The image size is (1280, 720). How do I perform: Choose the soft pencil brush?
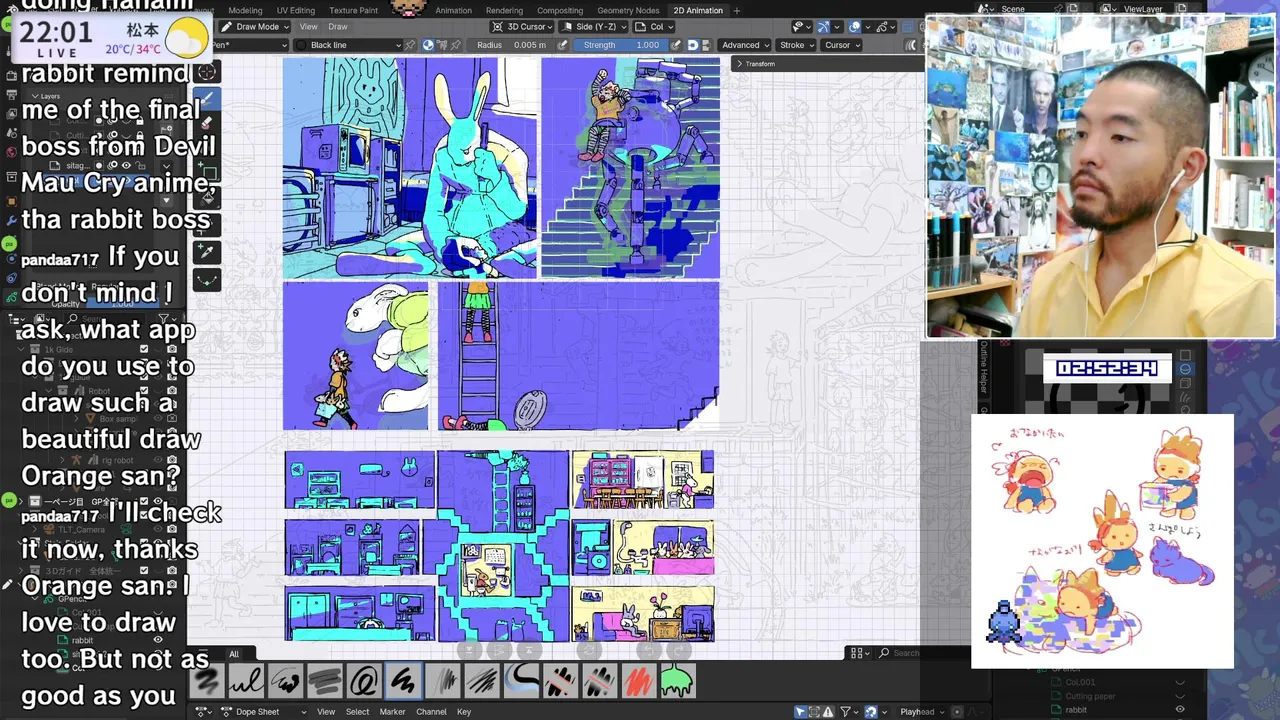(442, 682)
